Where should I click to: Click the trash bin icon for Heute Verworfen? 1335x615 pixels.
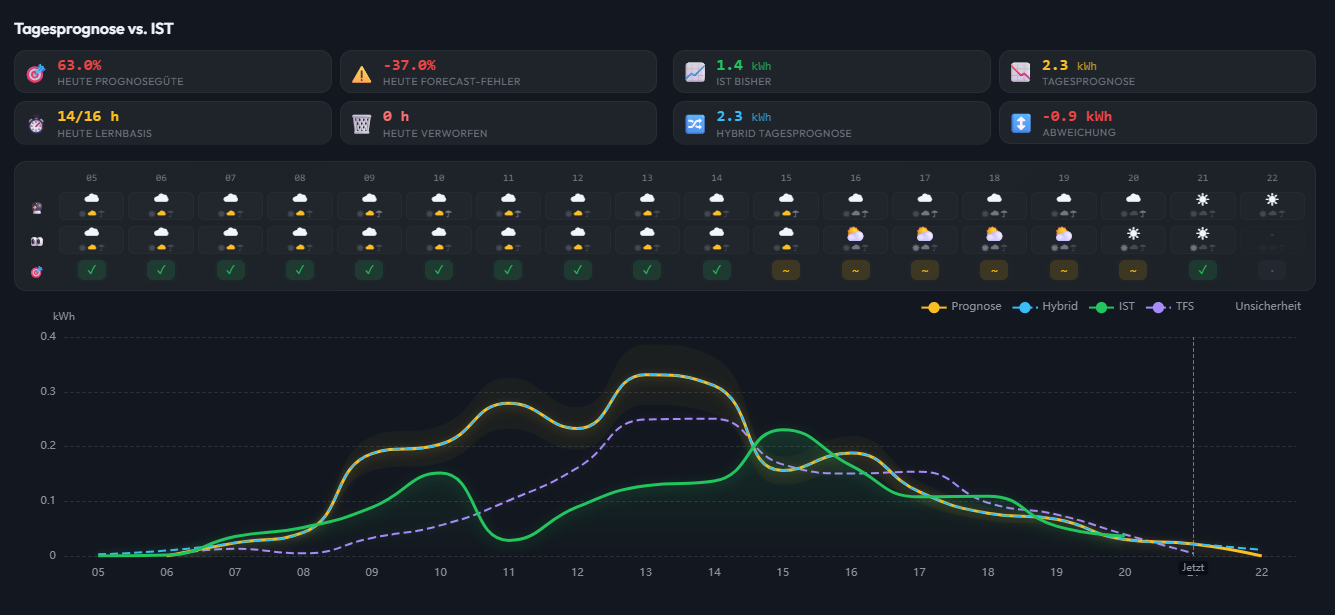coord(362,124)
